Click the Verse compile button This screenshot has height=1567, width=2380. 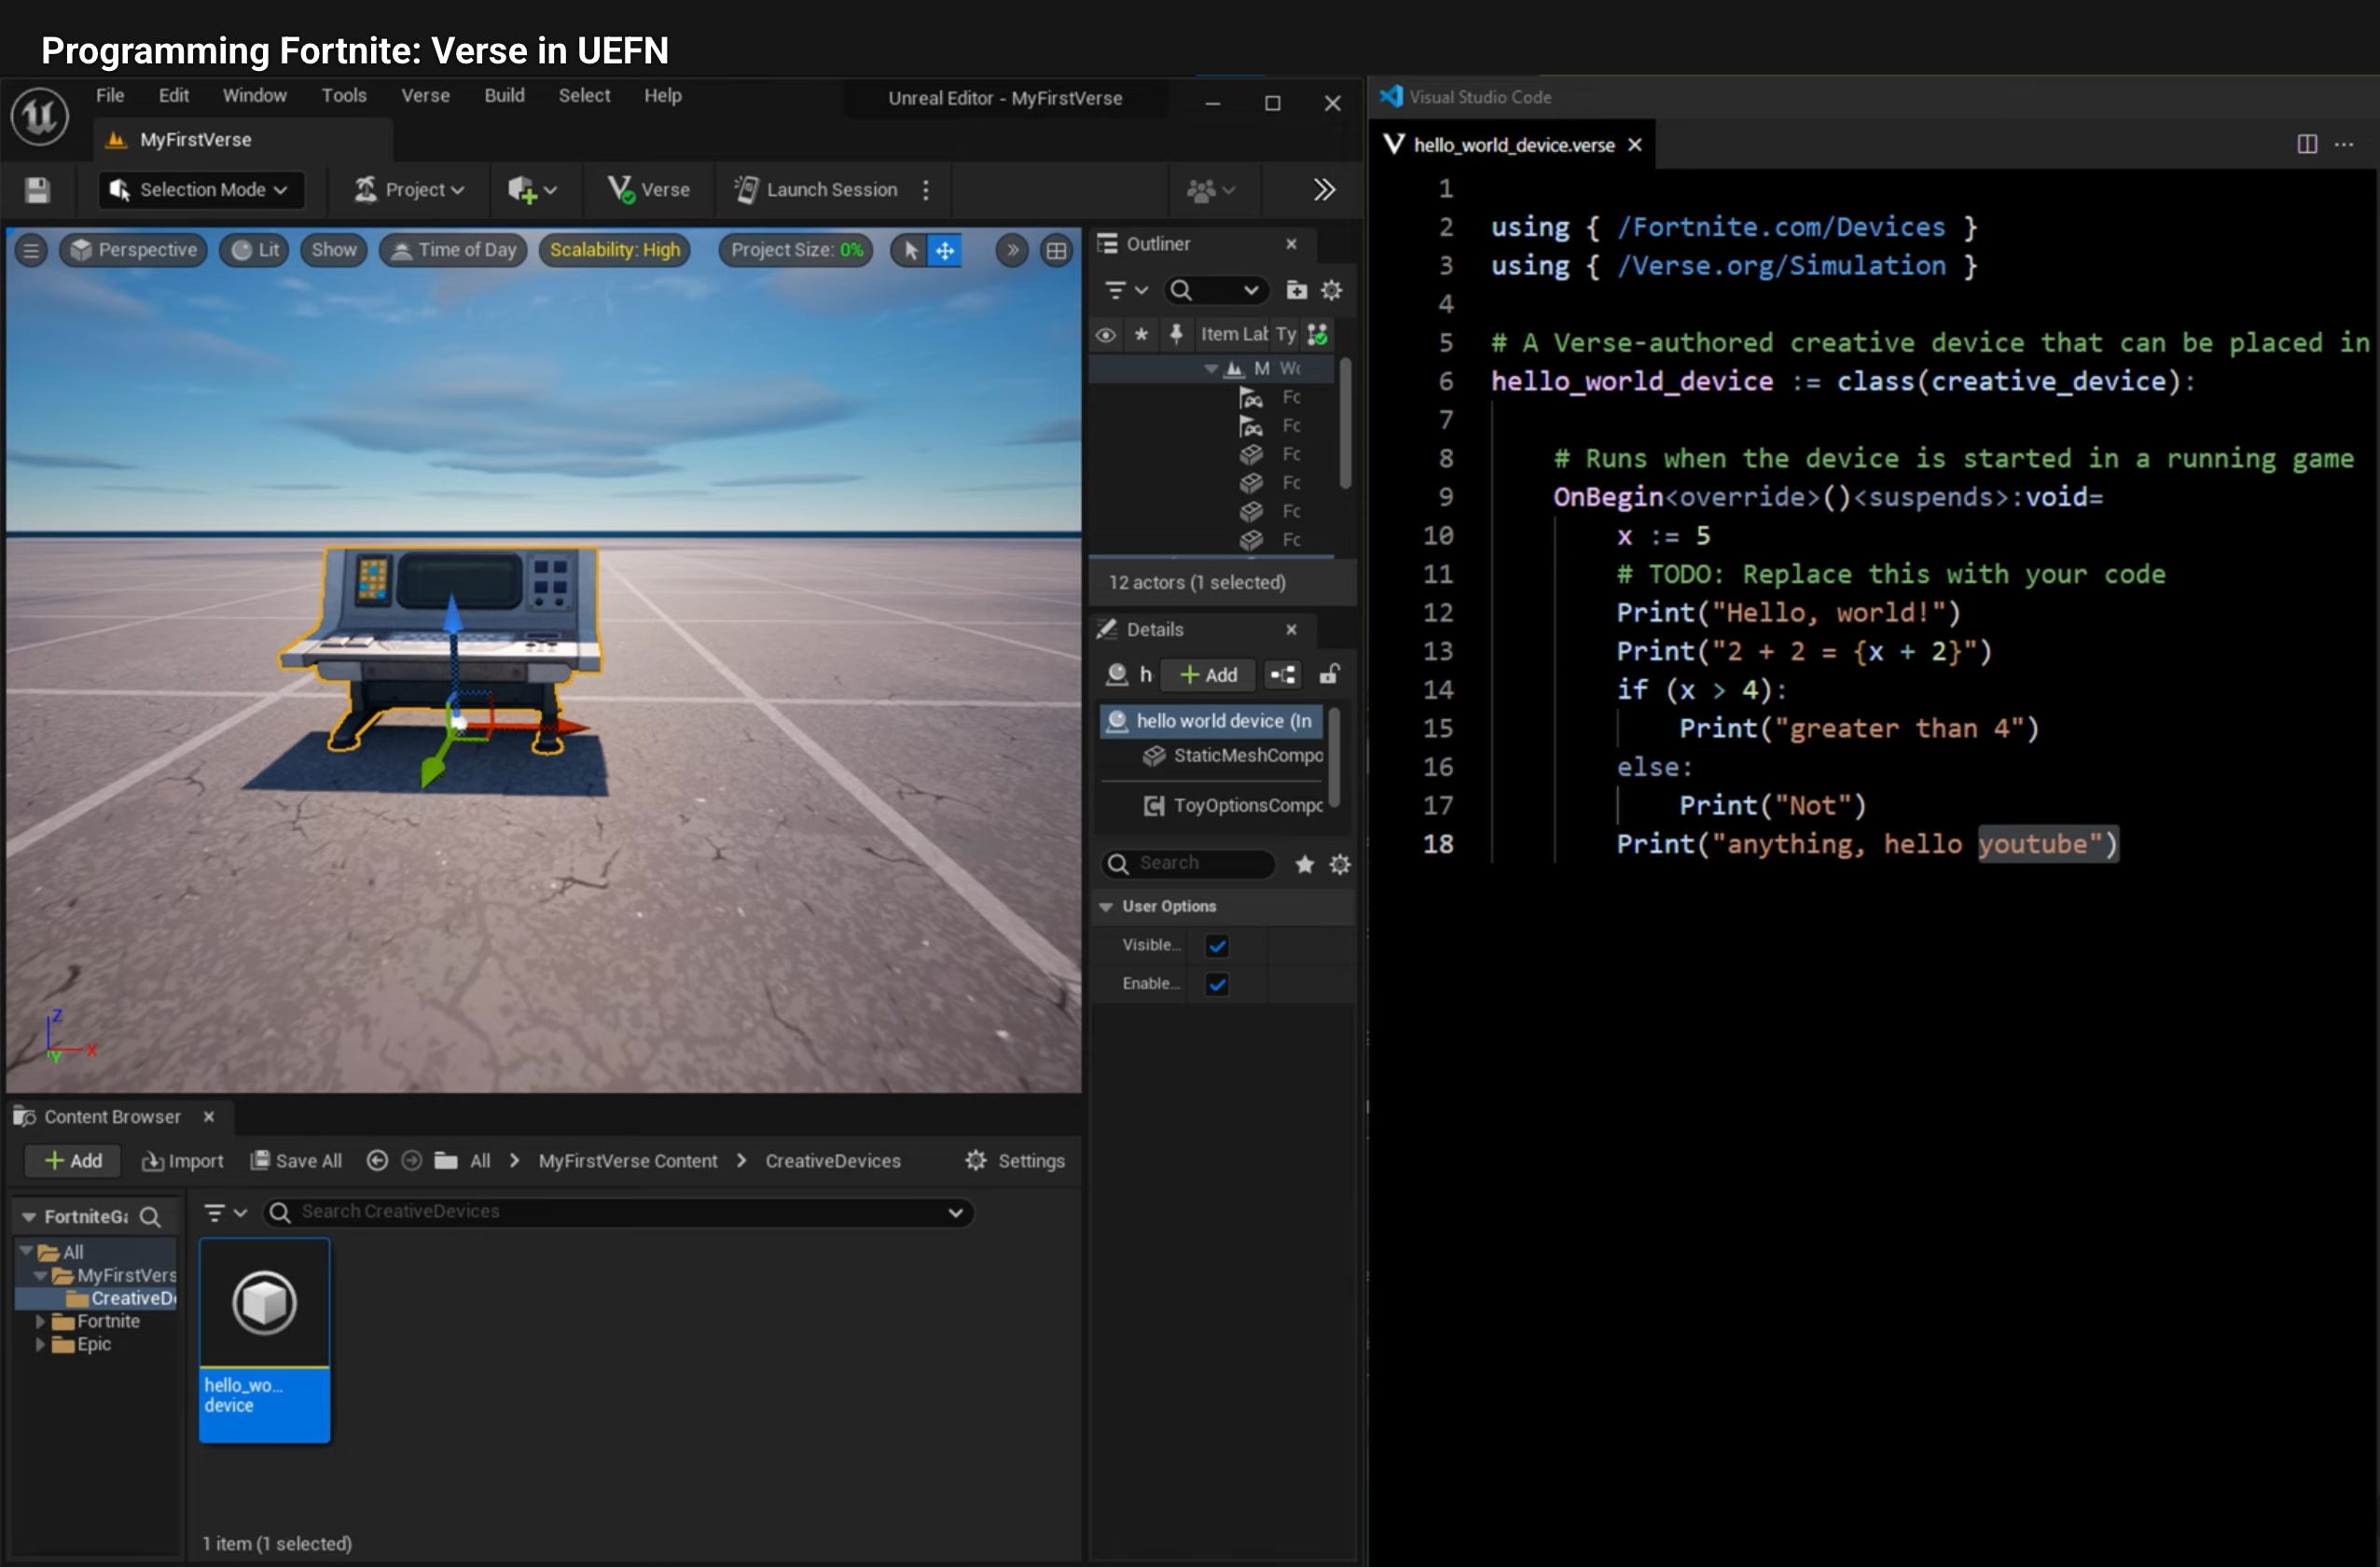point(649,190)
